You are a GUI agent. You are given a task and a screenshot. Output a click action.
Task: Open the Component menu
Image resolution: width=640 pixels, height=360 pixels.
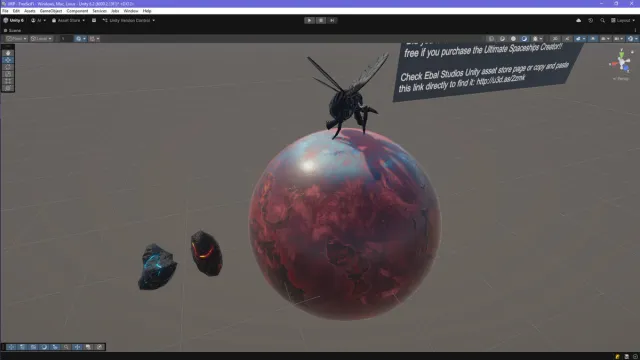click(x=77, y=11)
